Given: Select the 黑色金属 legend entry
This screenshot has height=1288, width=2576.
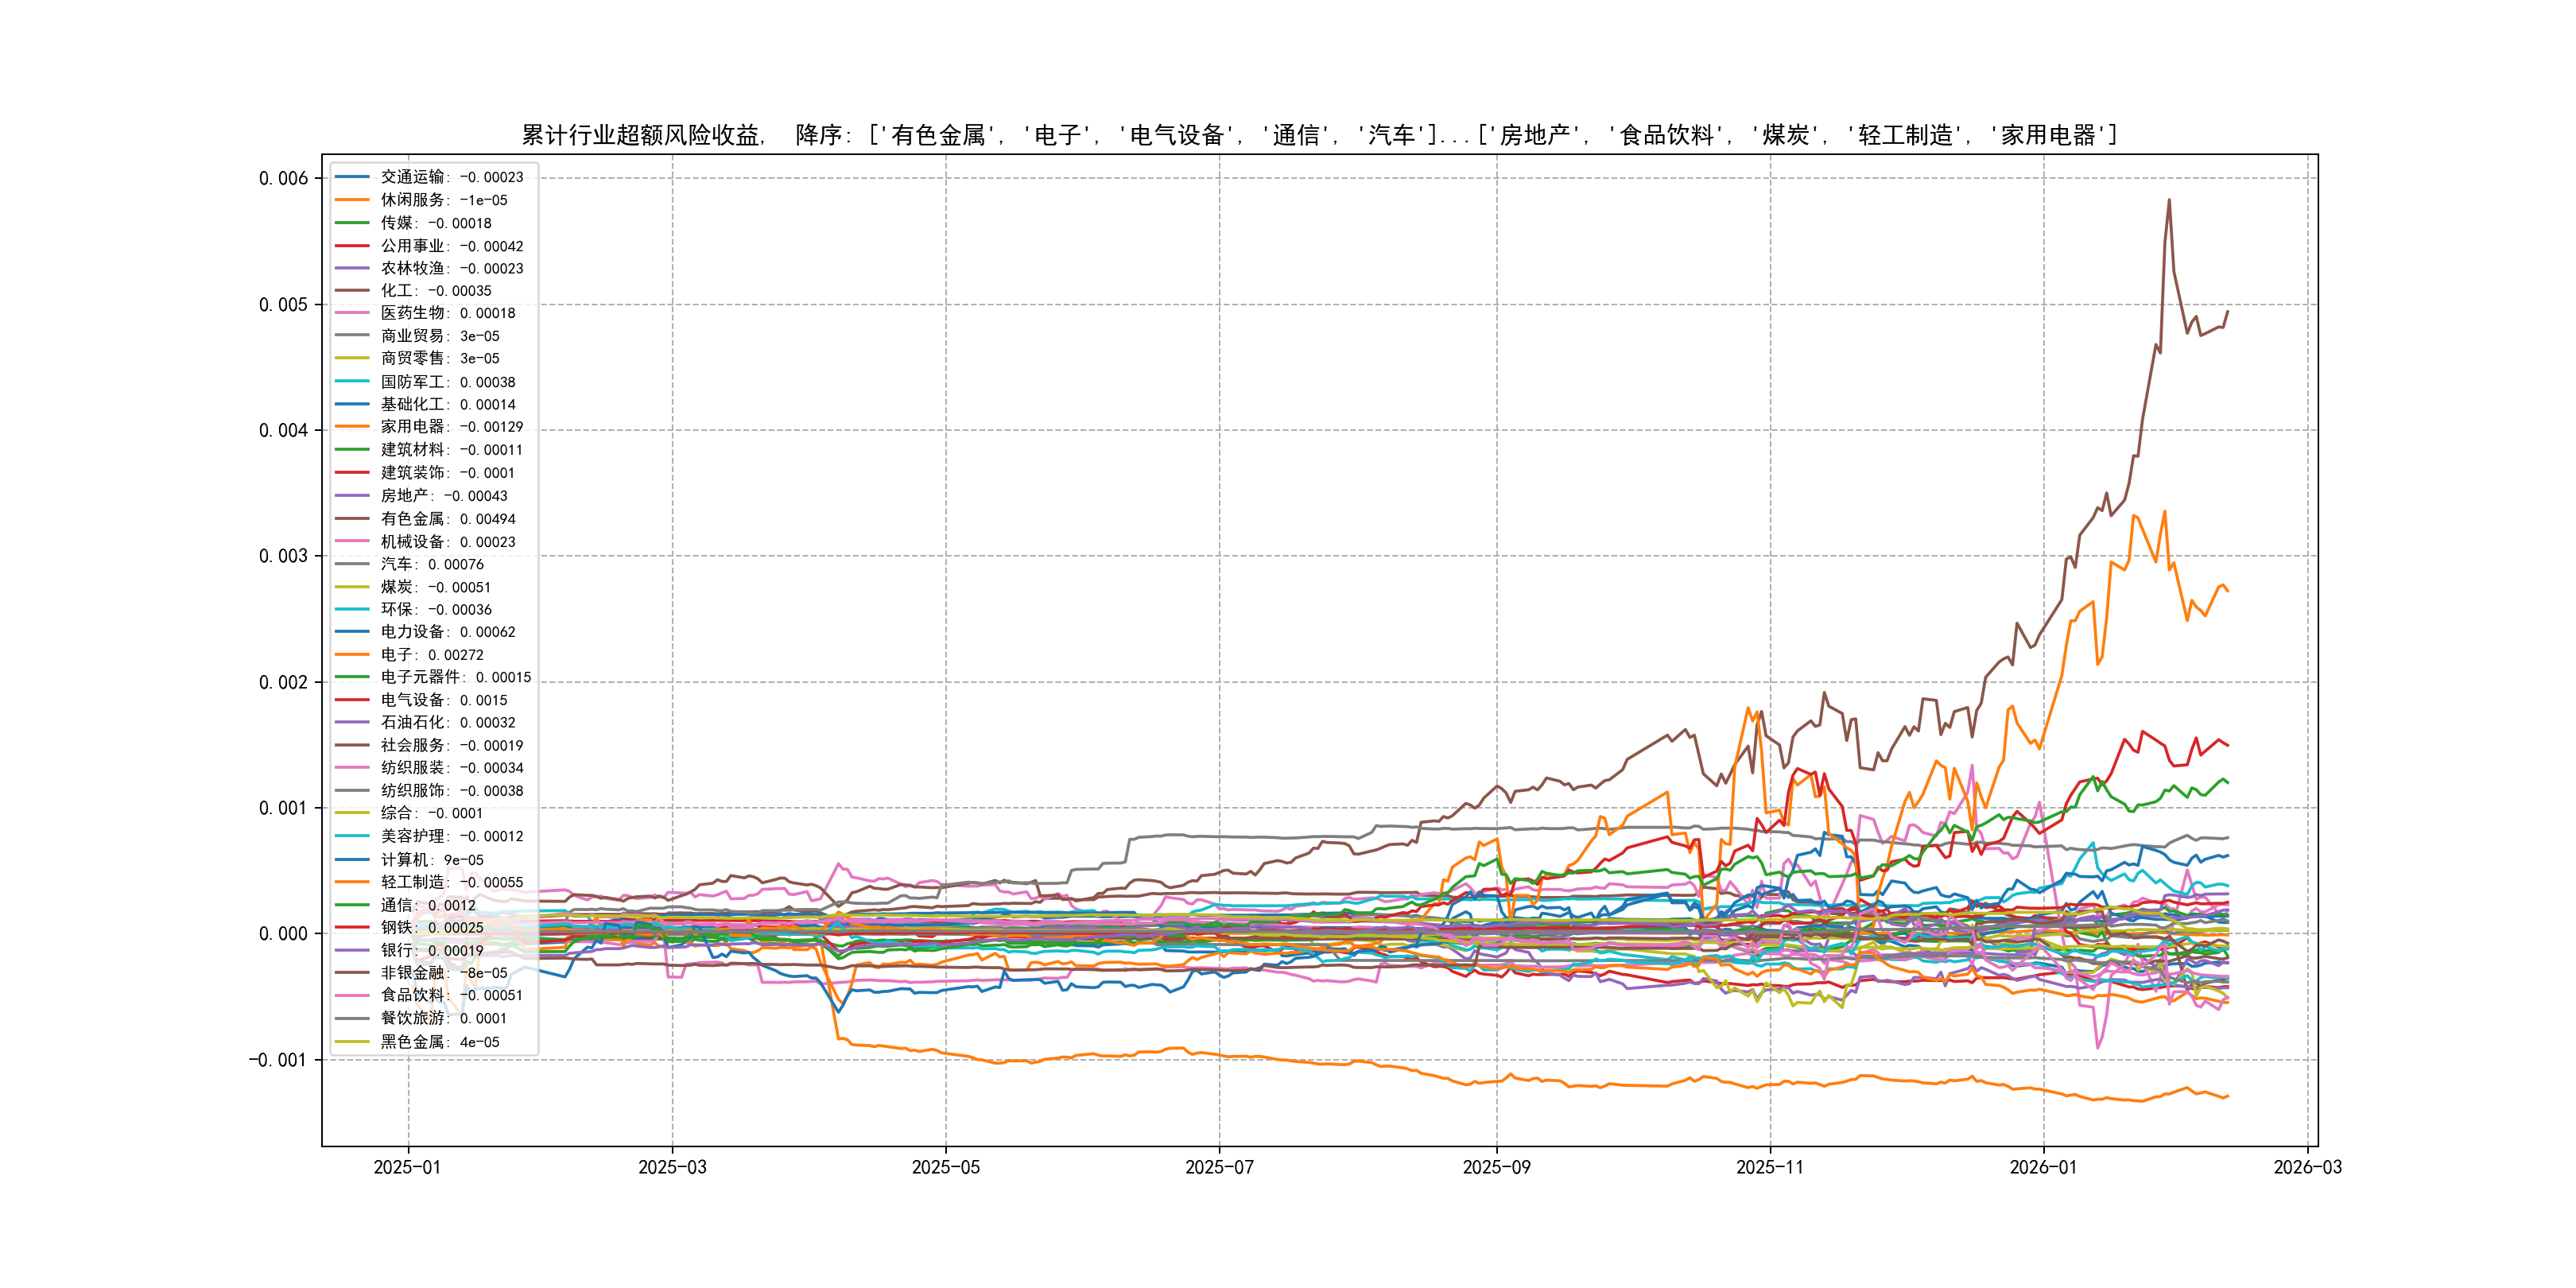Looking at the screenshot, I should click(439, 1042).
